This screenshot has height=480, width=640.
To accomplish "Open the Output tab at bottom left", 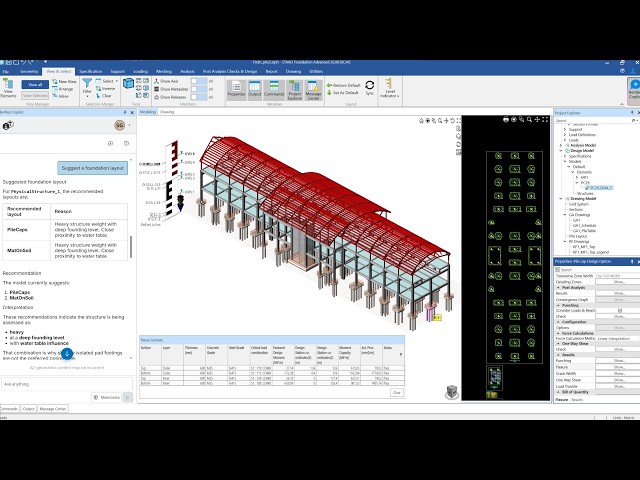I will pos(28,409).
